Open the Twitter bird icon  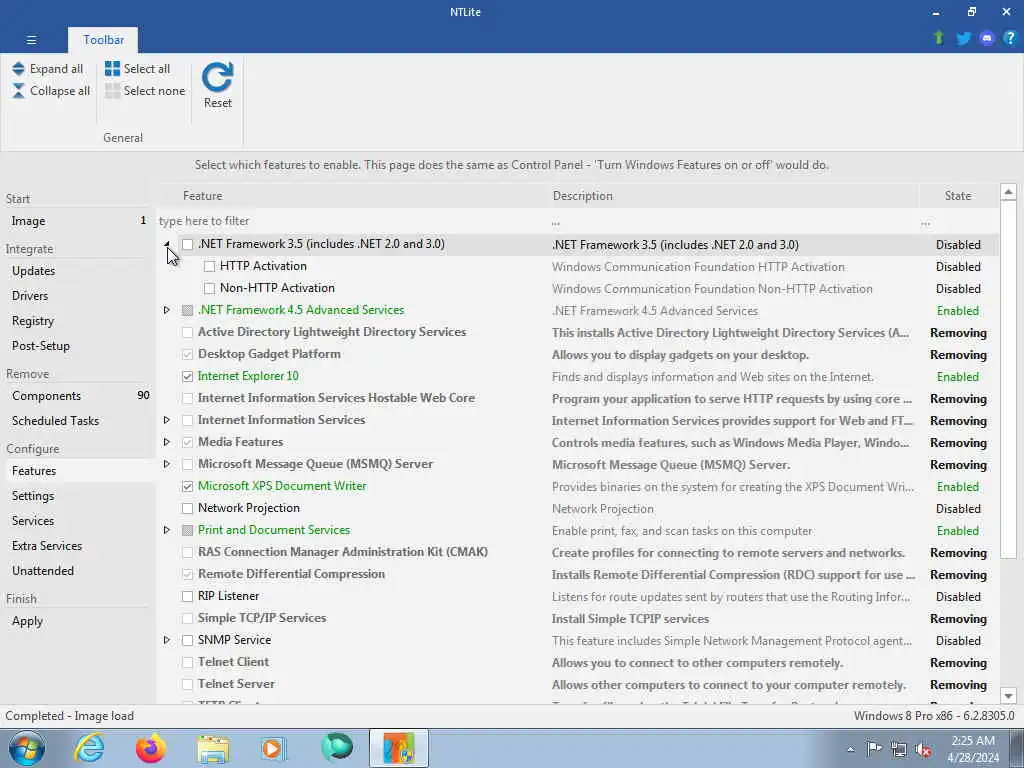(x=963, y=39)
